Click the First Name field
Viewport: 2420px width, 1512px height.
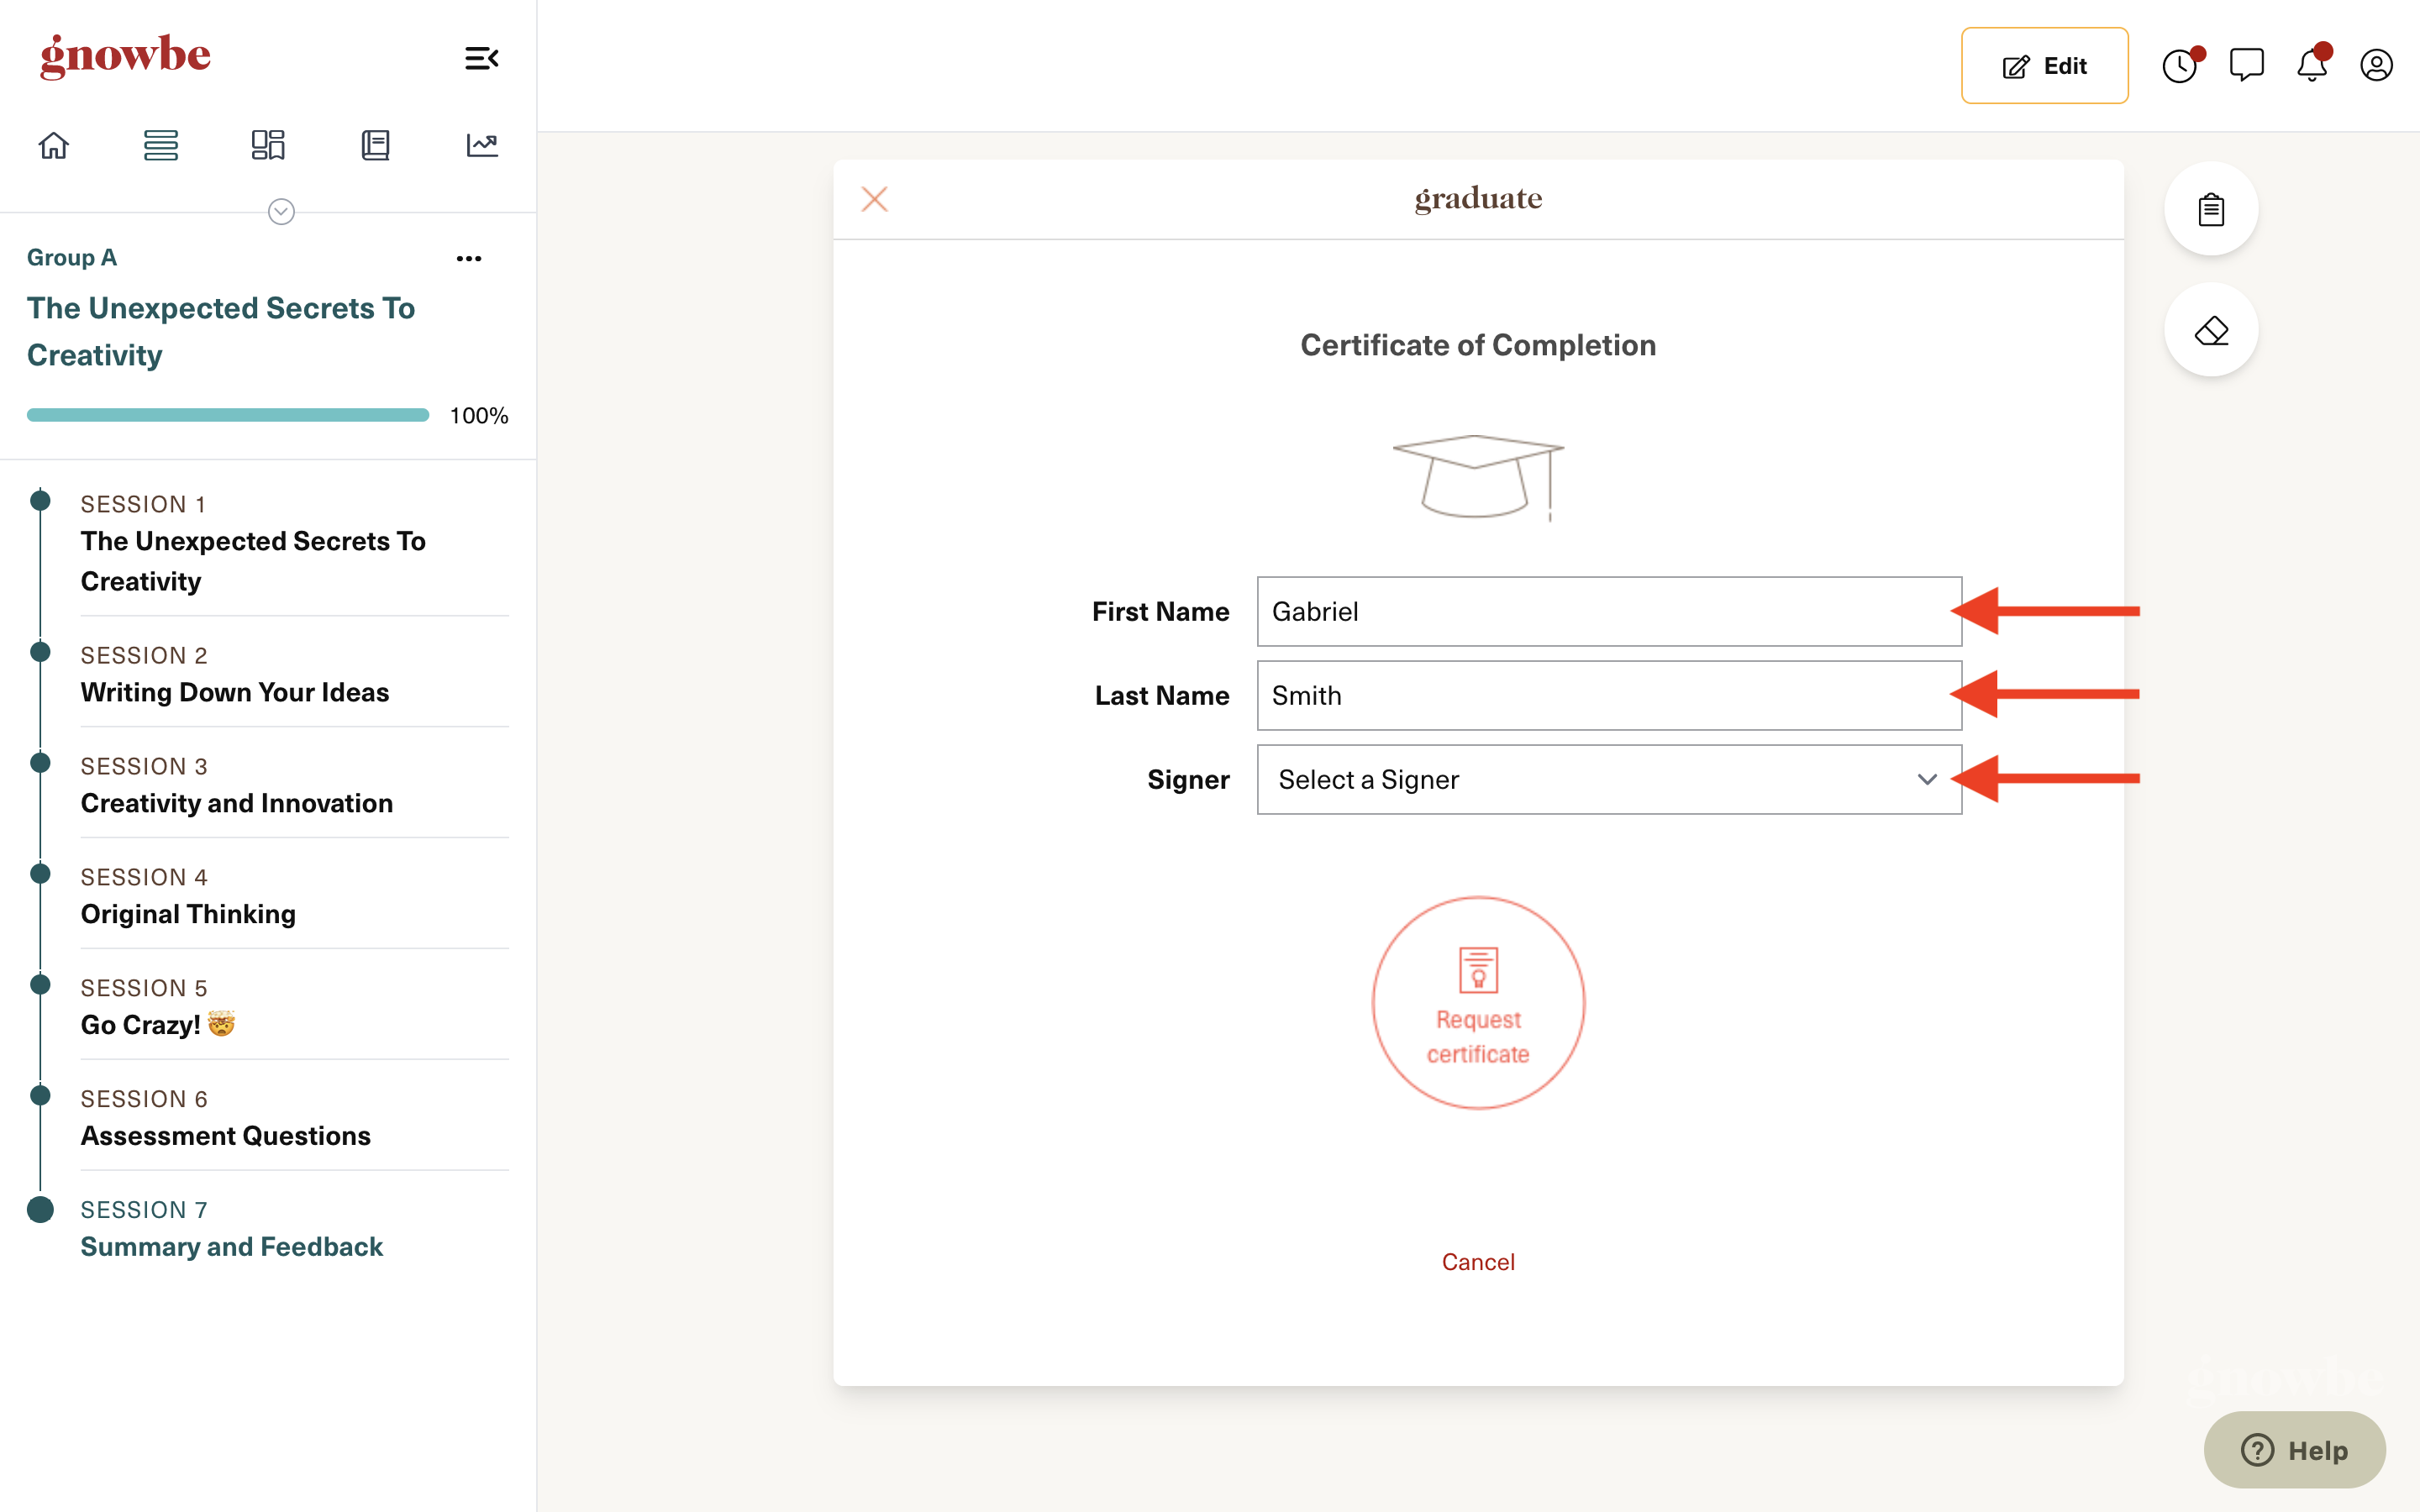(1609, 611)
